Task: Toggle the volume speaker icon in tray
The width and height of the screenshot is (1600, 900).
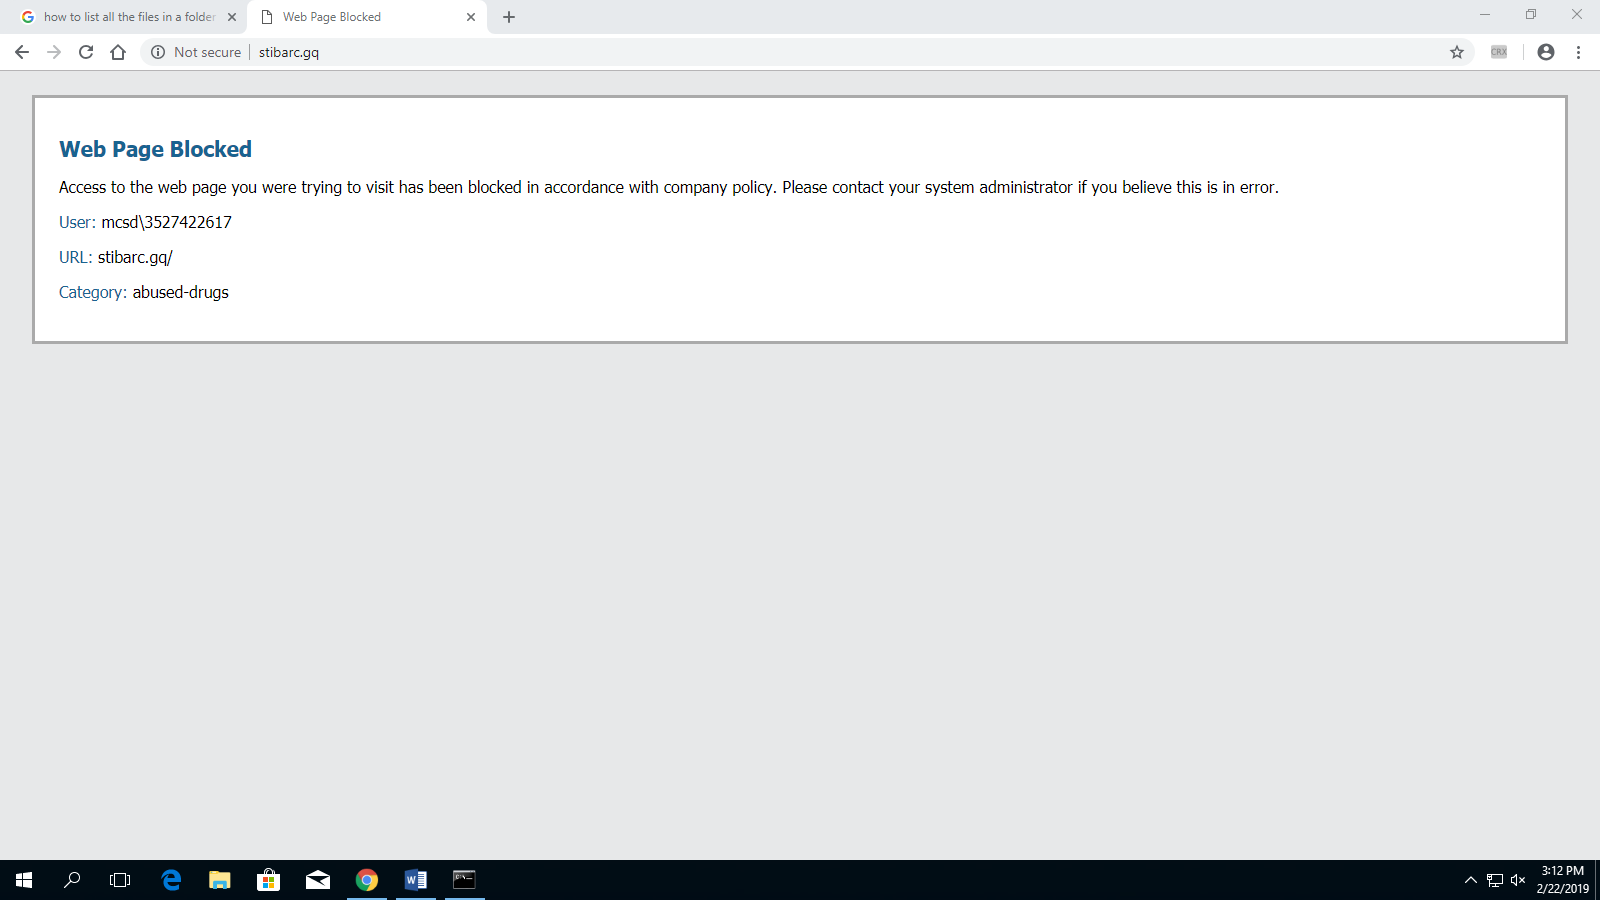Action: 1518,880
